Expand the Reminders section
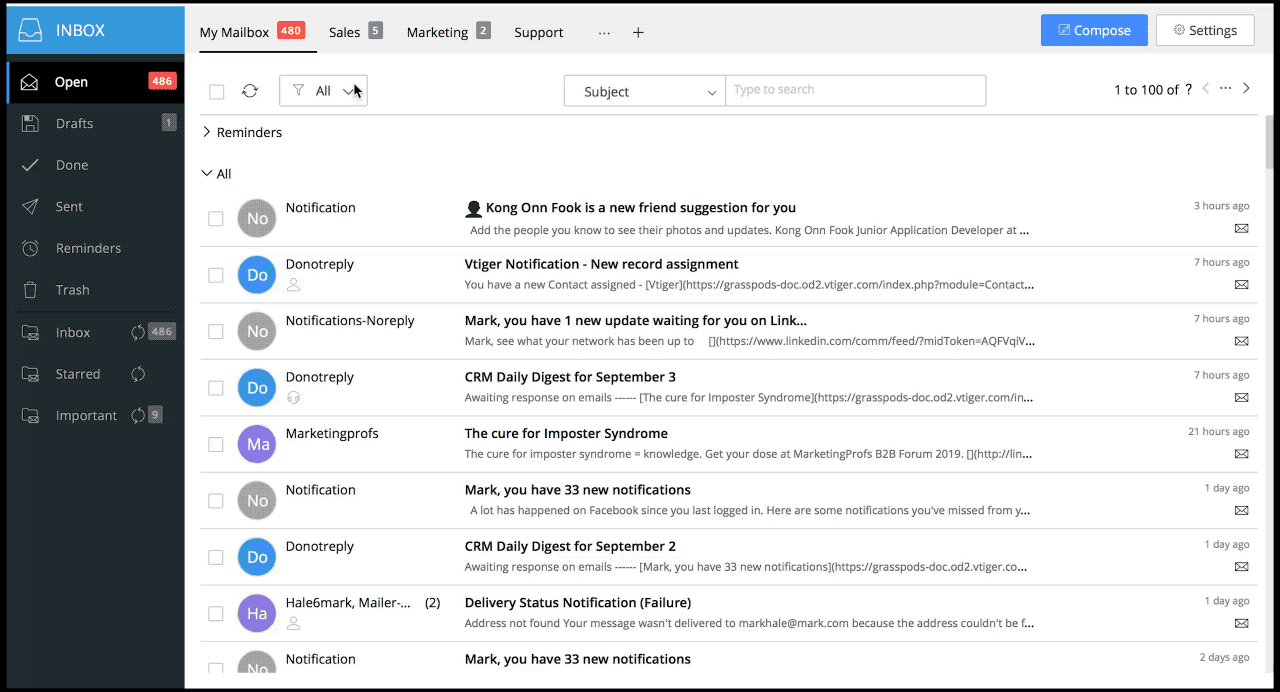The image size is (1280, 692). [206, 131]
